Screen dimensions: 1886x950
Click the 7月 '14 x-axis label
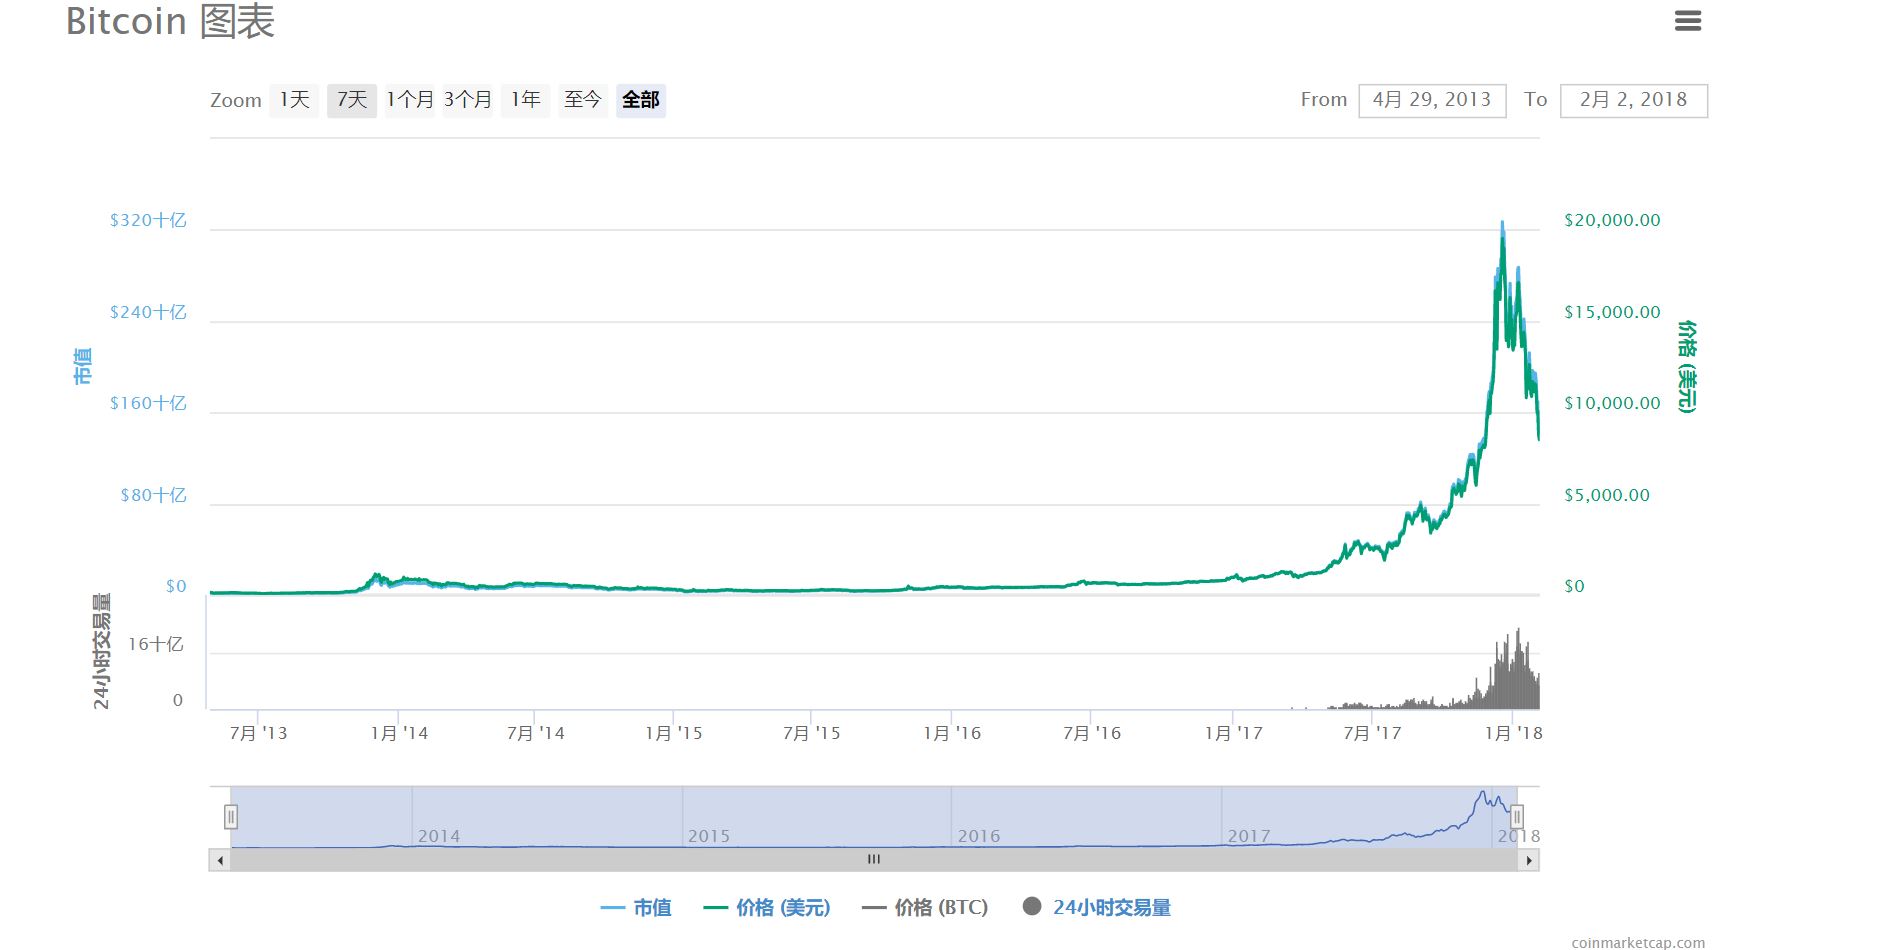pyautogui.click(x=535, y=733)
